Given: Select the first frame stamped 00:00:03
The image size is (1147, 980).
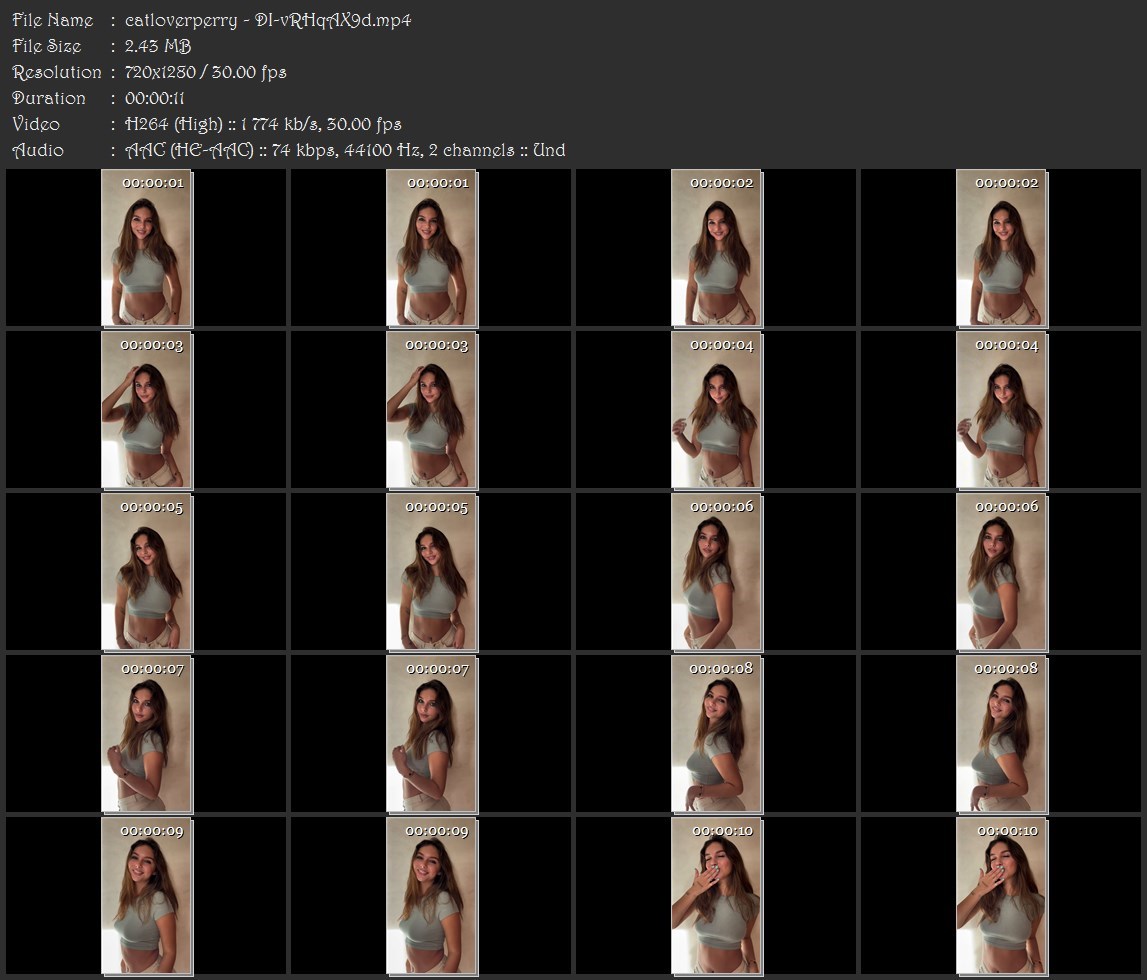Looking at the screenshot, I should [x=146, y=410].
